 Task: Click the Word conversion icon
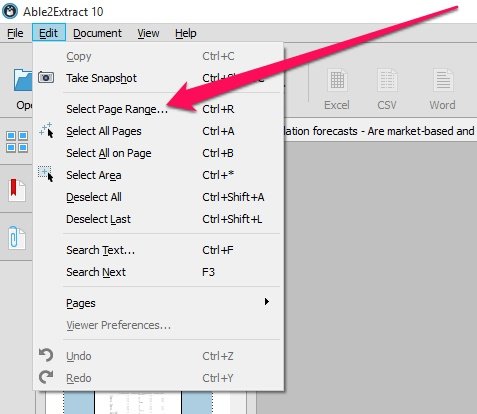(x=443, y=80)
